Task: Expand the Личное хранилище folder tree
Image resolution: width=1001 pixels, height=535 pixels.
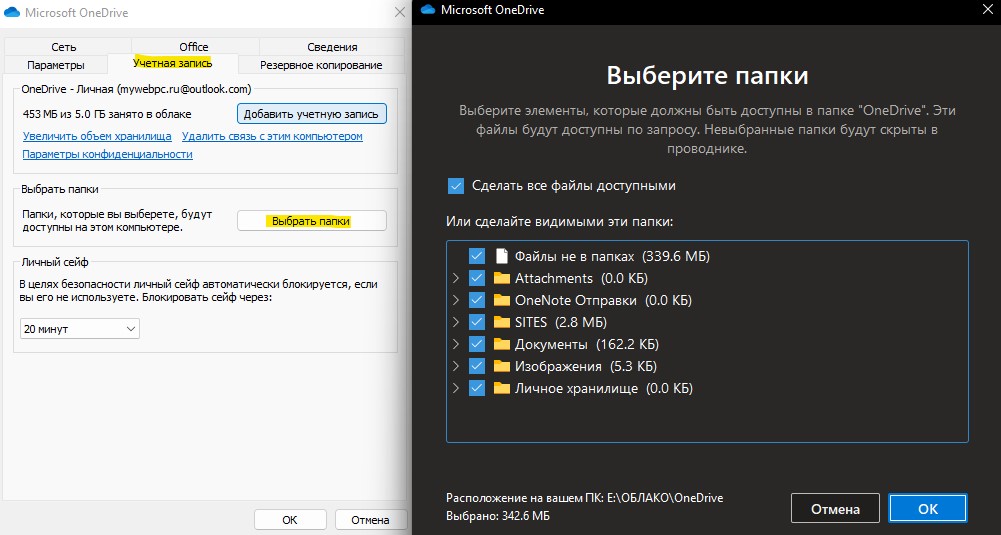Action: click(456, 388)
